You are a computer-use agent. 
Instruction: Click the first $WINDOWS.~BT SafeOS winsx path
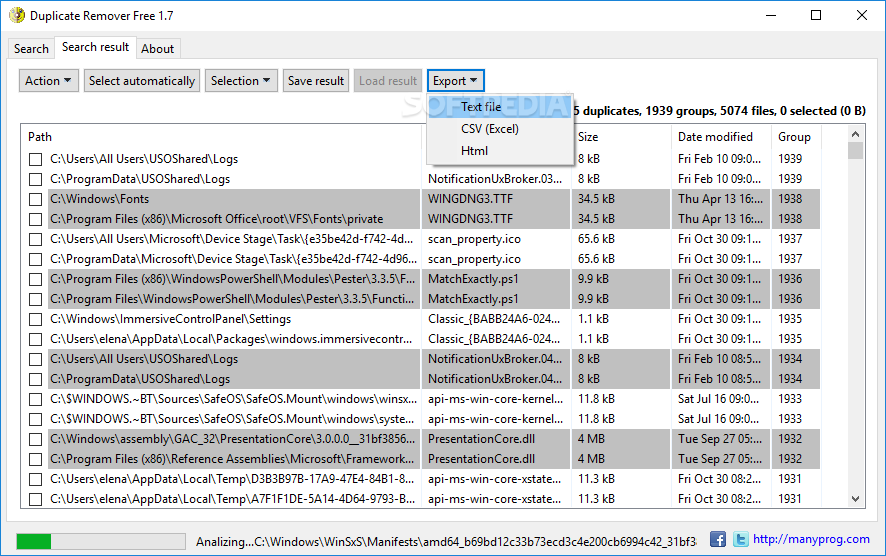pos(233,399)
